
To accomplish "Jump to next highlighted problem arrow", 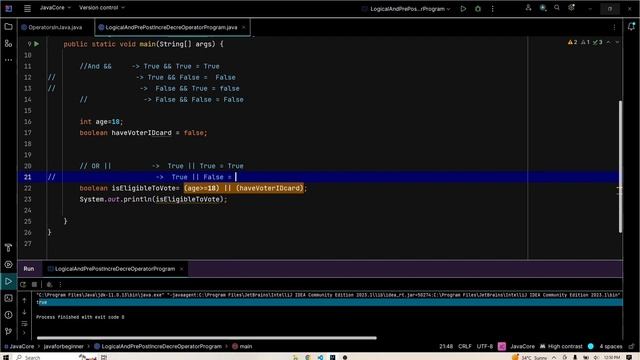I will coord(617,42).
